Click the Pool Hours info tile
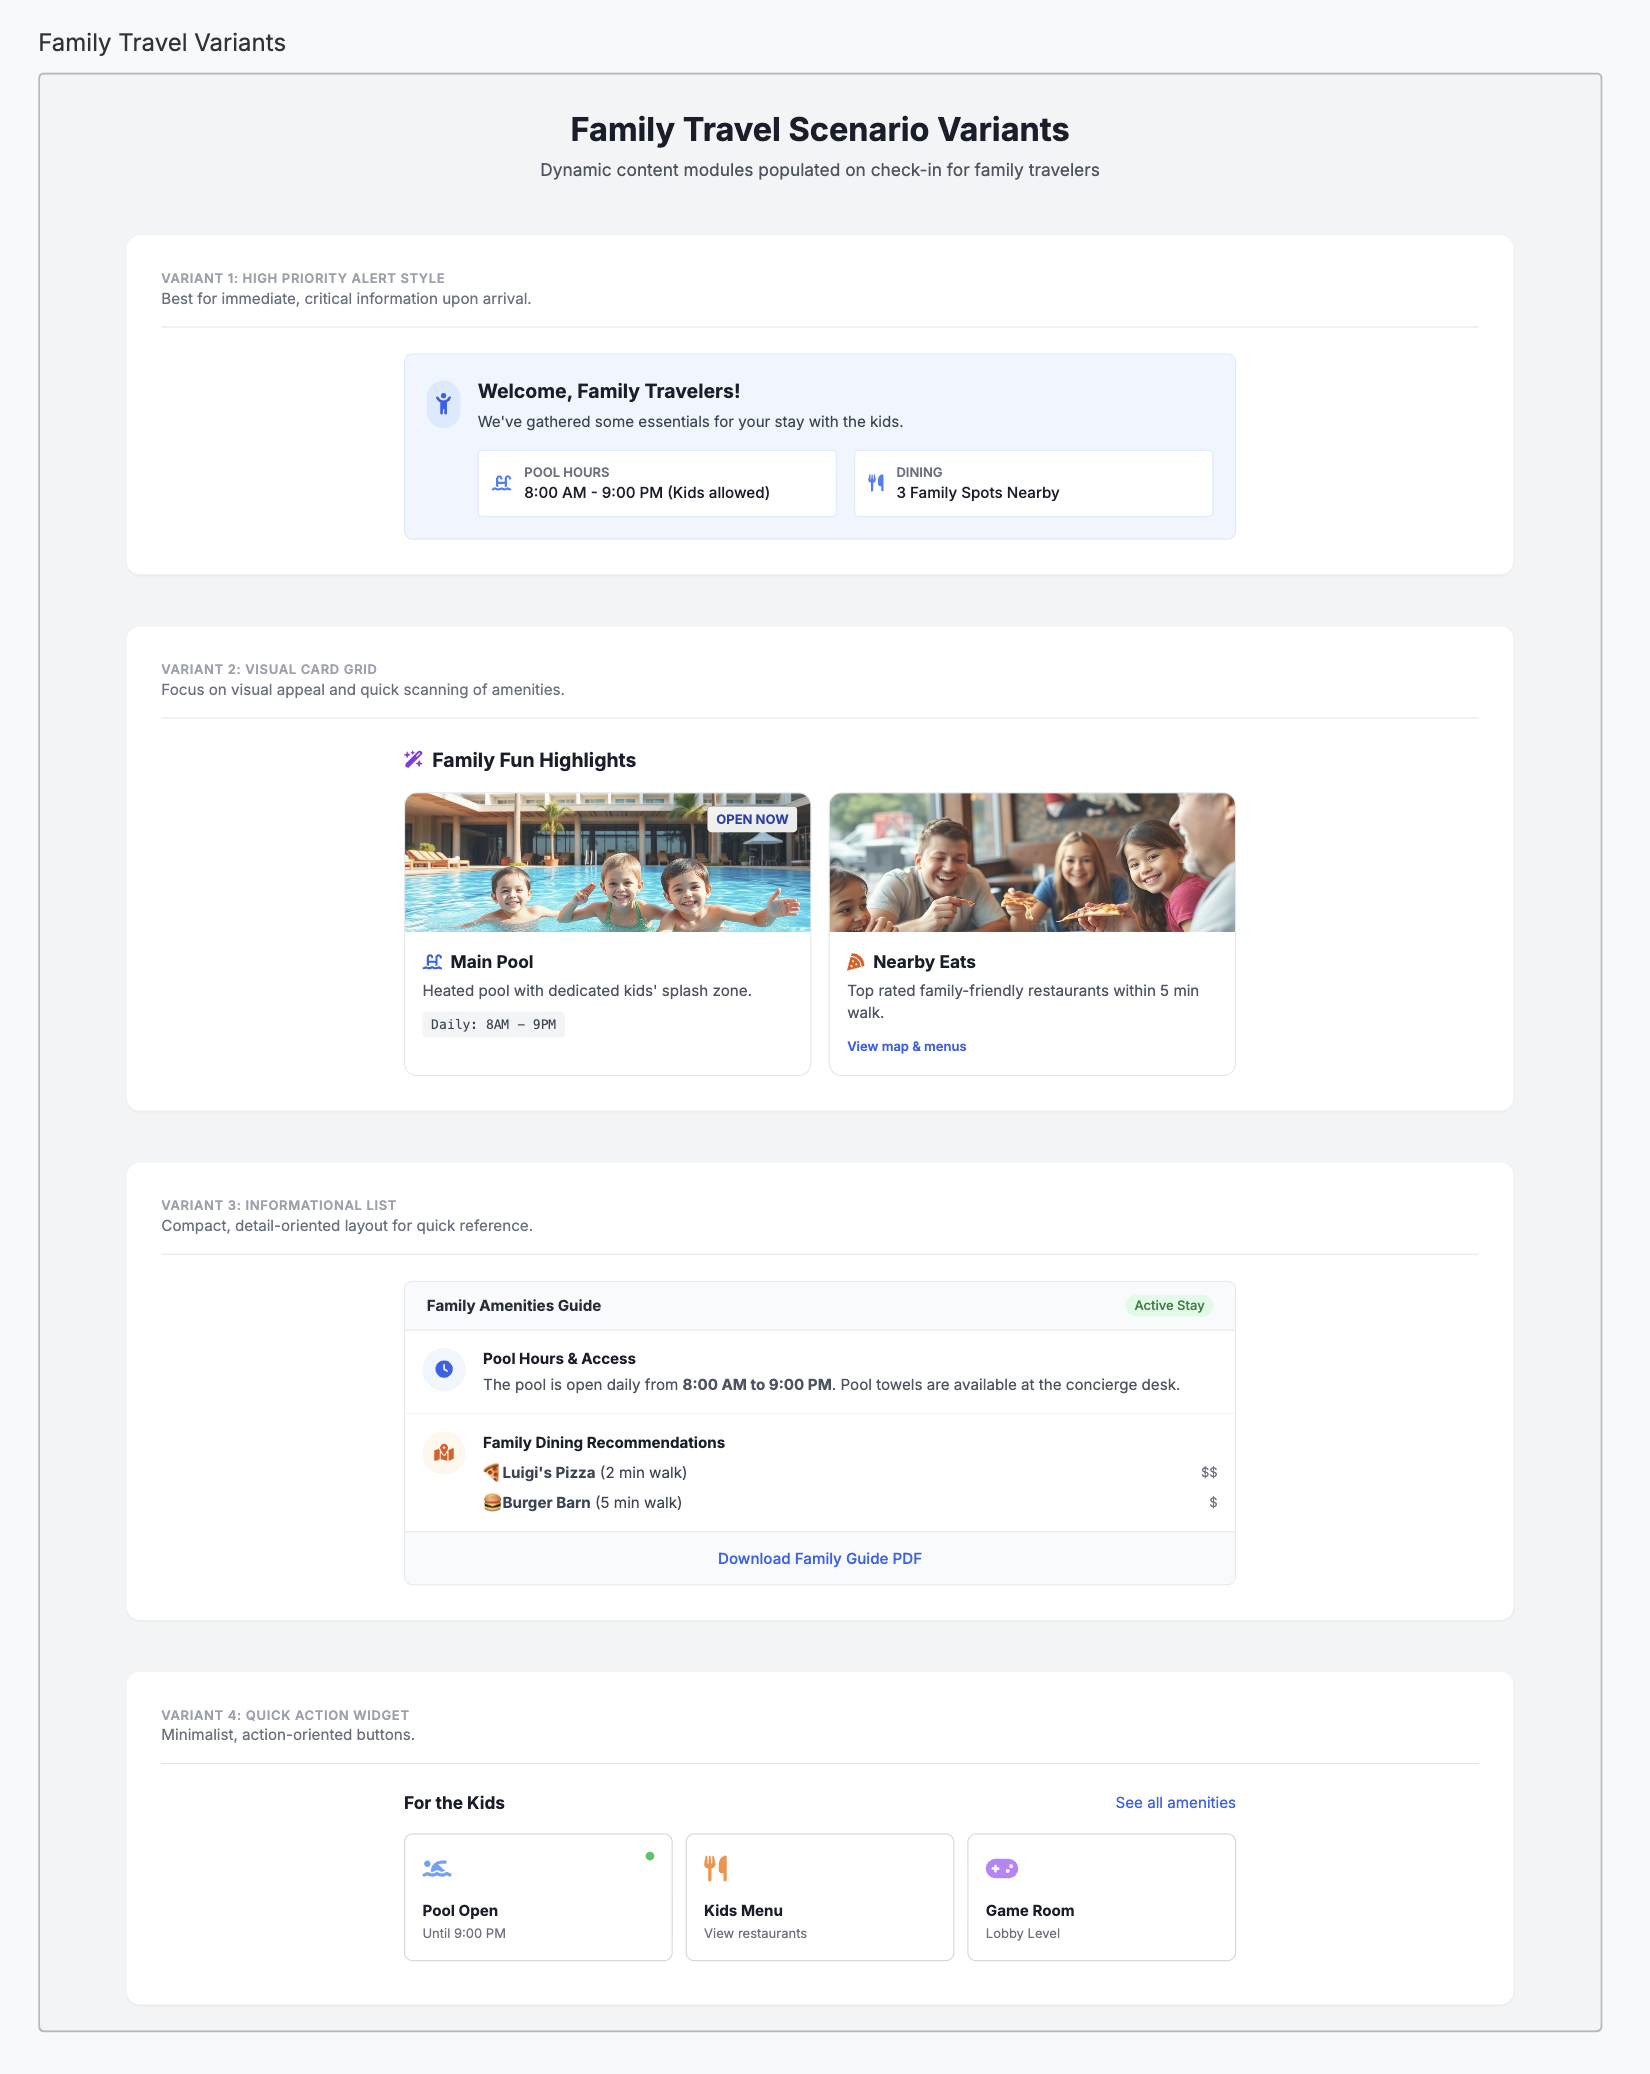Image resolution: width=1650 pixels, height=2074 pixels. pos(657,483)
